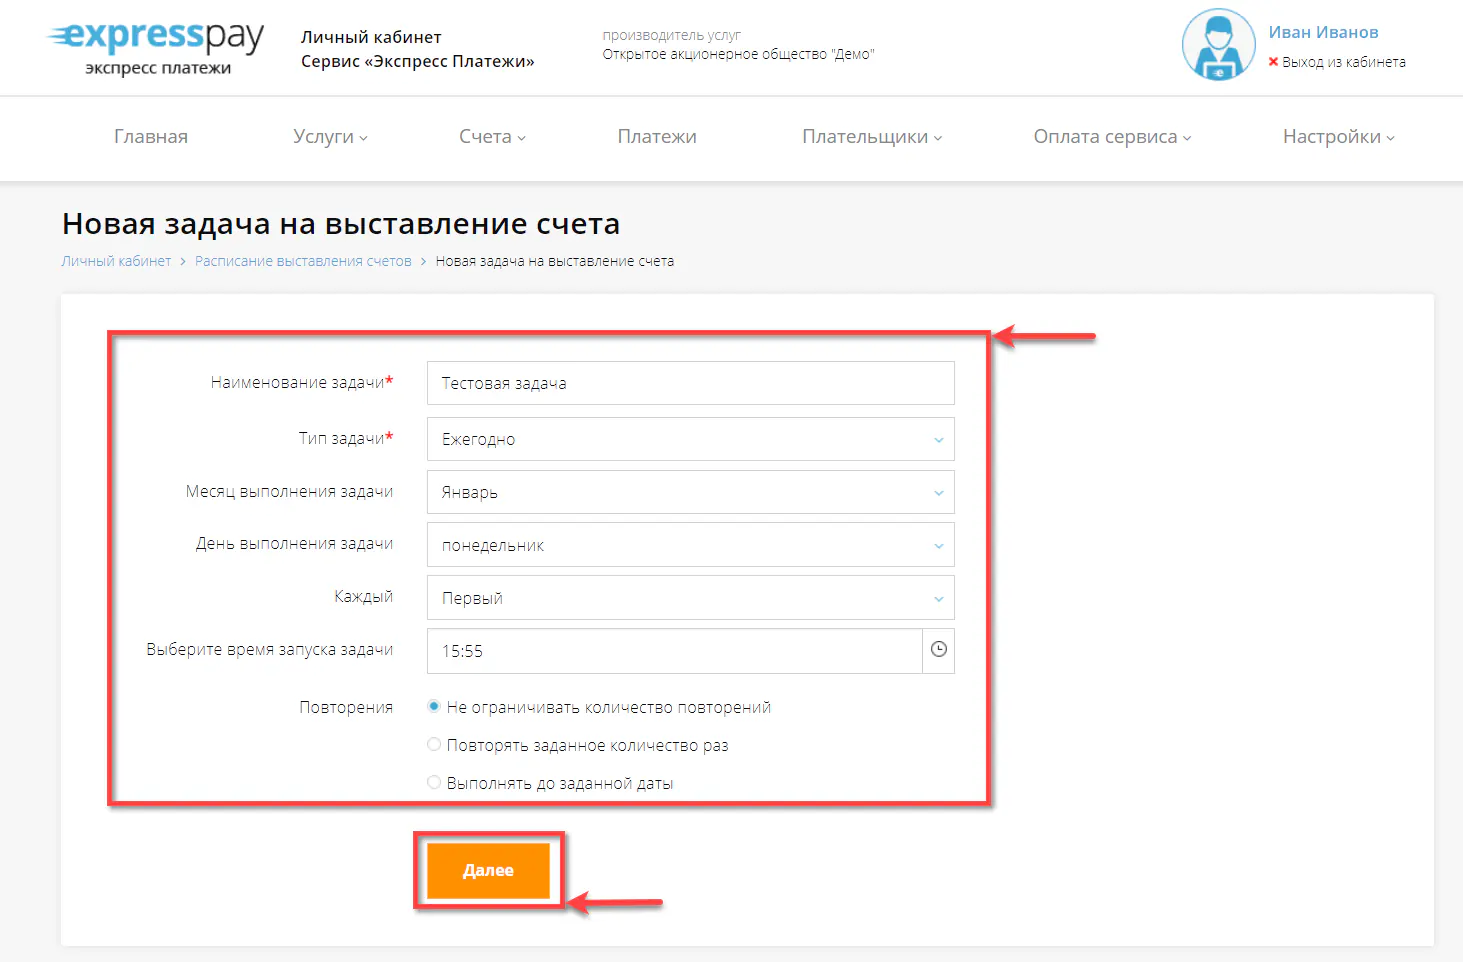1463x962 pixels.
Task: Select 'Повторять заданное количество раз' option
Action: (x=433, y=744)
